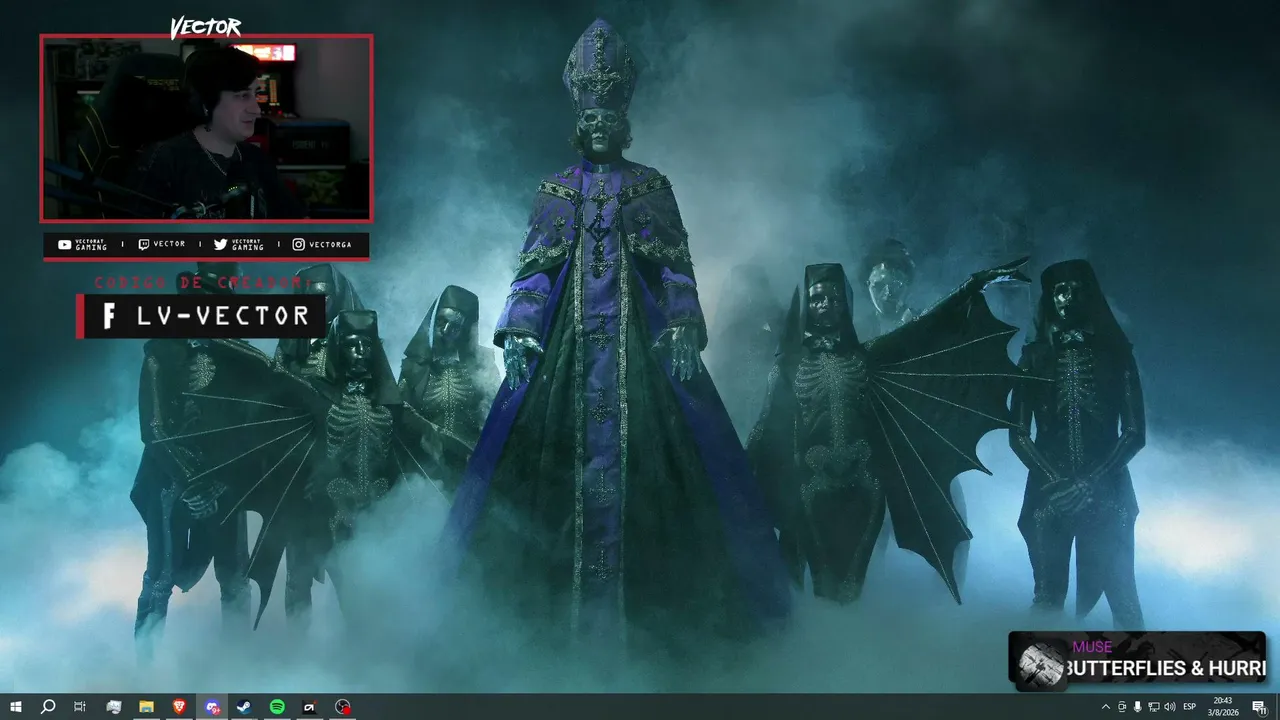This screenshot has width=1280, height=720.
Task: Click the MUSE artist name
Action: point(1092,647)
